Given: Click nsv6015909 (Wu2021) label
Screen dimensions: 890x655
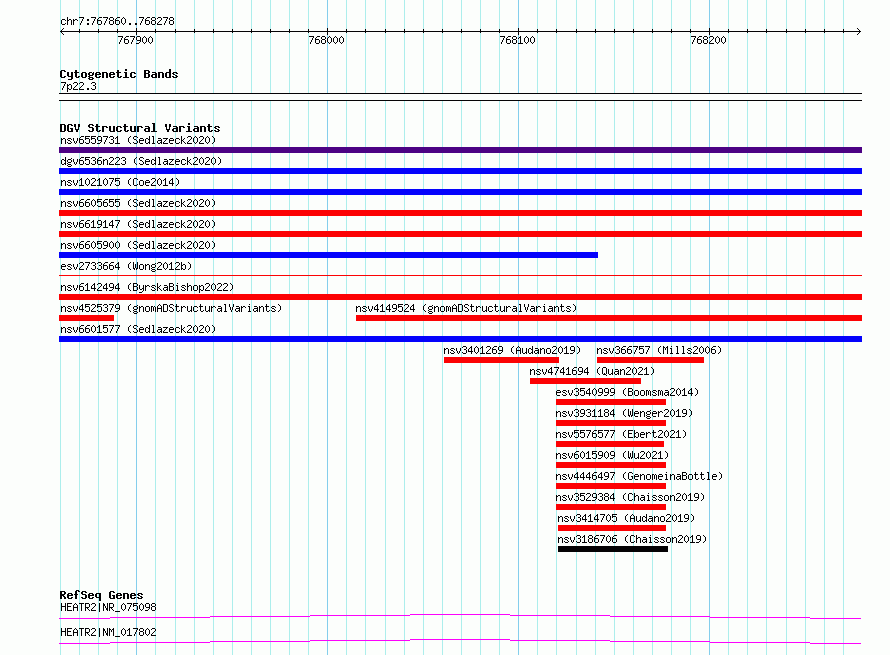Looking at the screenshot, I should 612,455.
